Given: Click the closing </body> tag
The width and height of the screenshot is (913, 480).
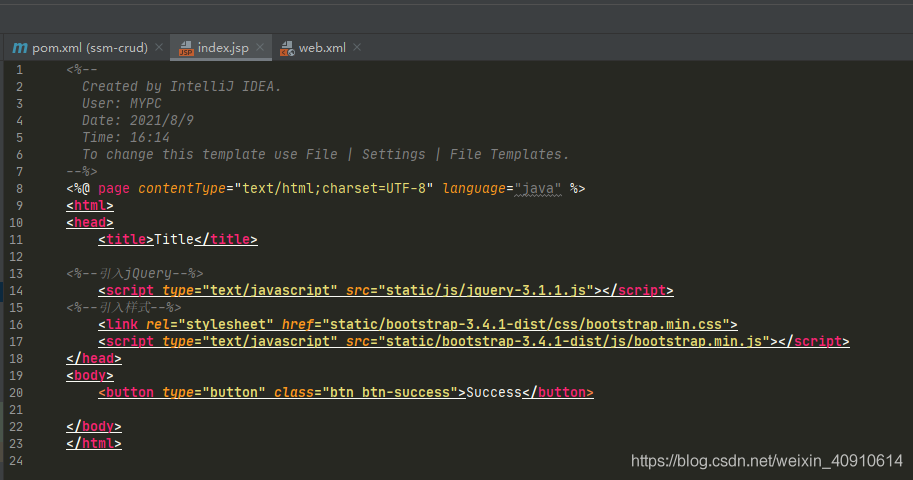Looking at the screenshot, I should click(x=94, y=427).
